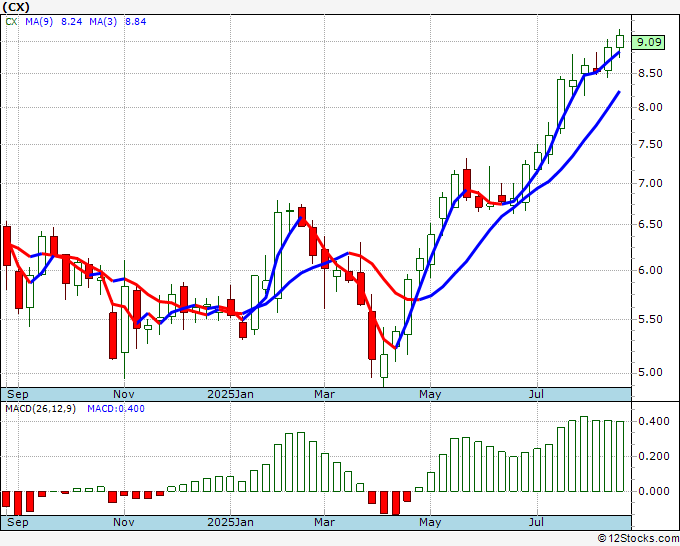680x546 pixels.
Task: Click the 9.09 current price label
Action: click(x=648, y=43)
